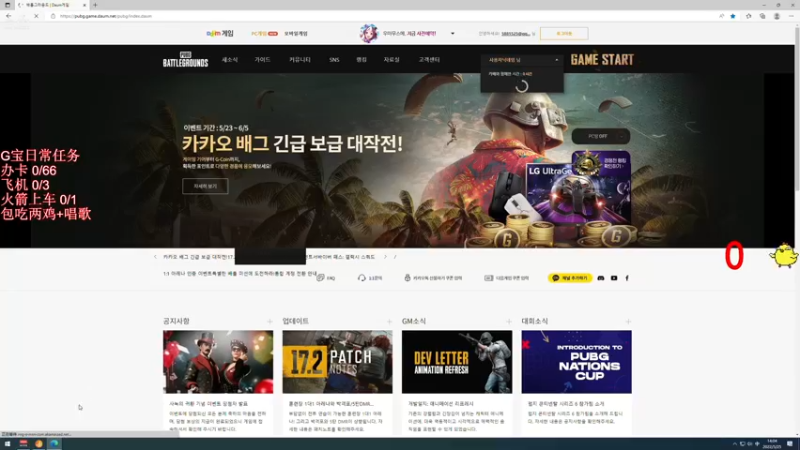
Task: Open a new browser tab
Action: point(95,5)
